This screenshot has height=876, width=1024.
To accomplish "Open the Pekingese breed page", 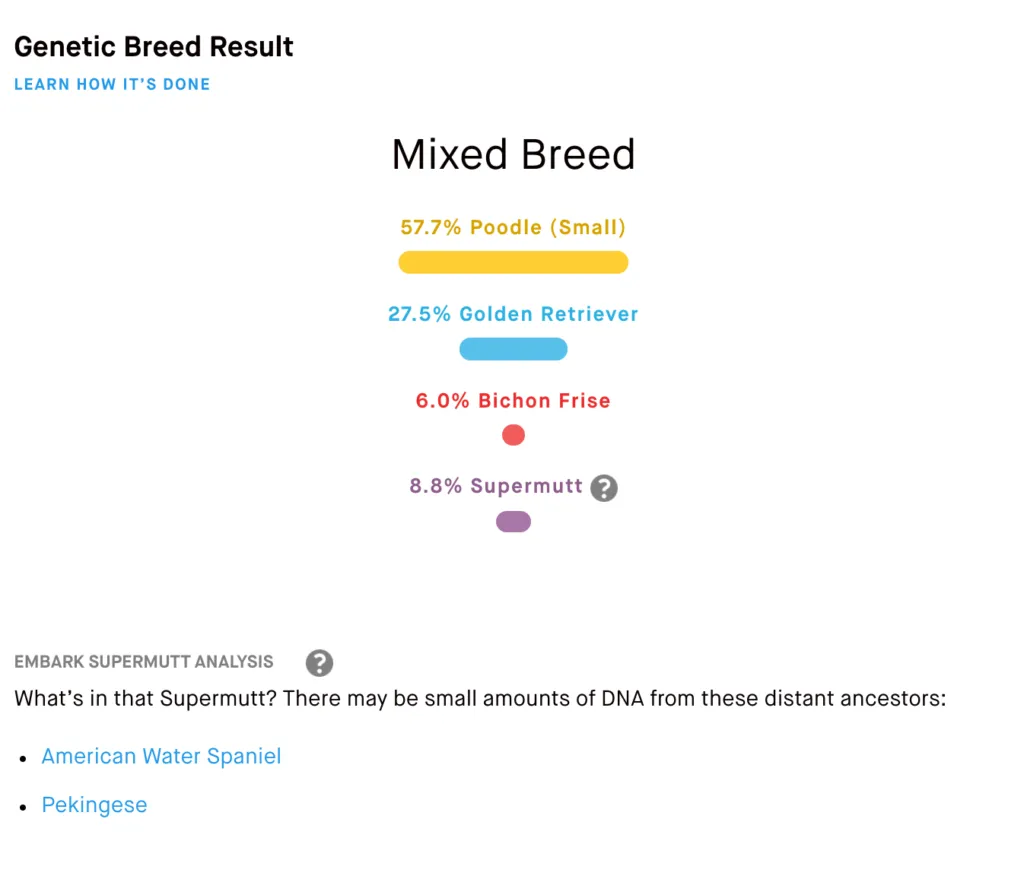I will pyautogui.click(x=94, y=804).
